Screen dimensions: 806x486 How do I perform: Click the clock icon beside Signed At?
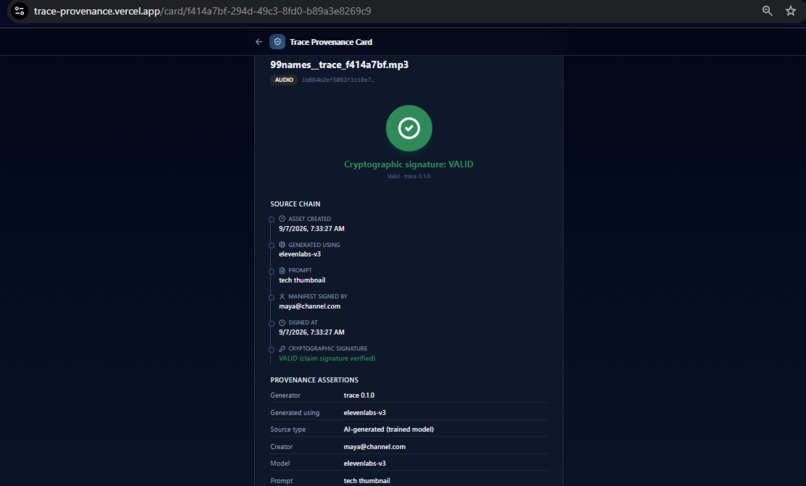[282, 322]
